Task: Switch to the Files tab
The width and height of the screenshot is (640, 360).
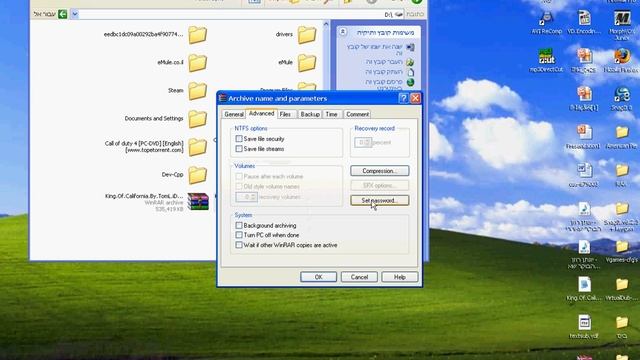Action: 285,114
